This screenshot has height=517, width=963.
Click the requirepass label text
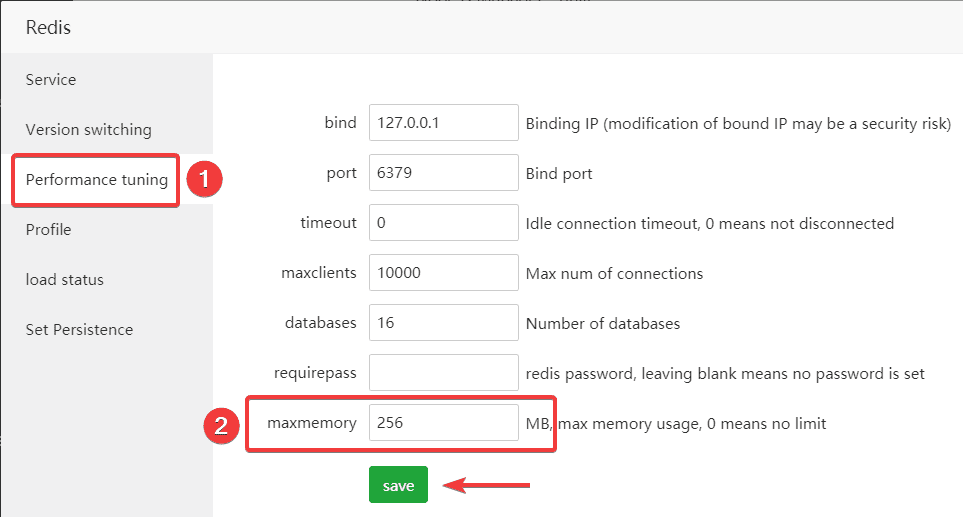pos(315,373)
